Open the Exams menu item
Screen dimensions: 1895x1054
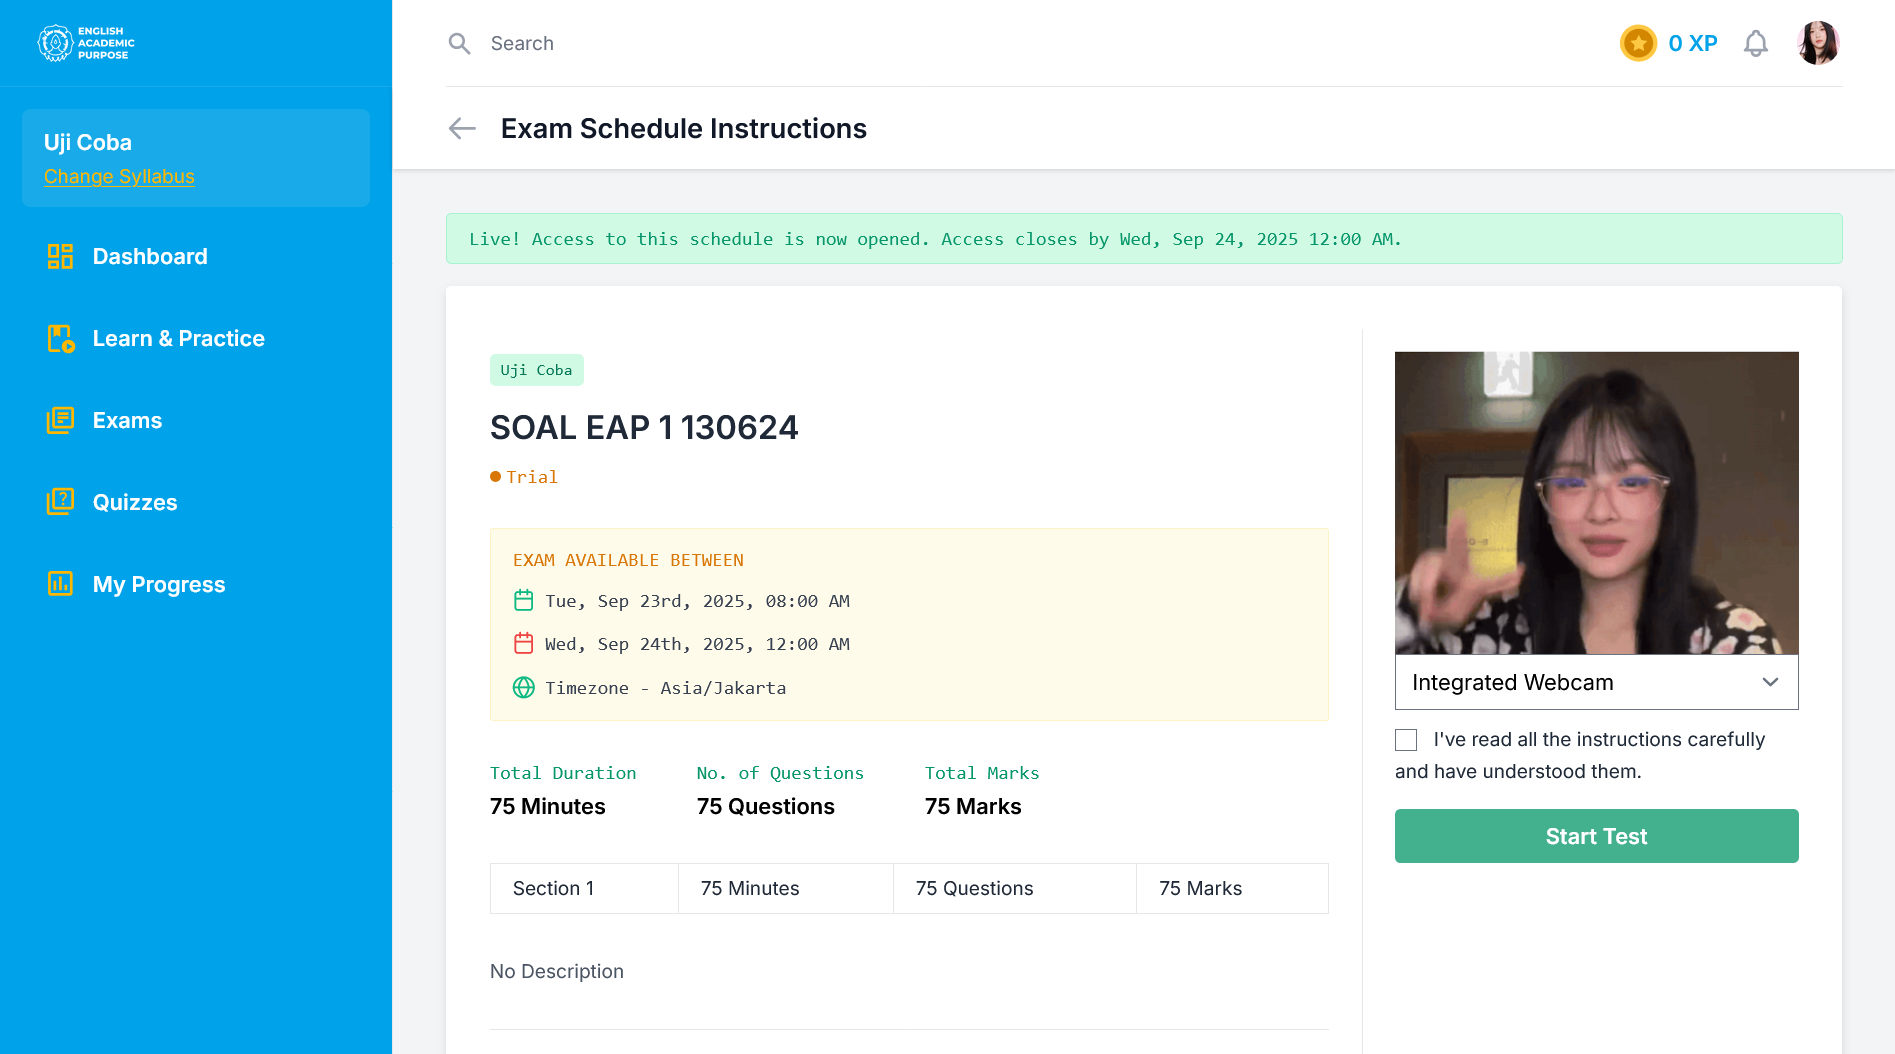127,420
